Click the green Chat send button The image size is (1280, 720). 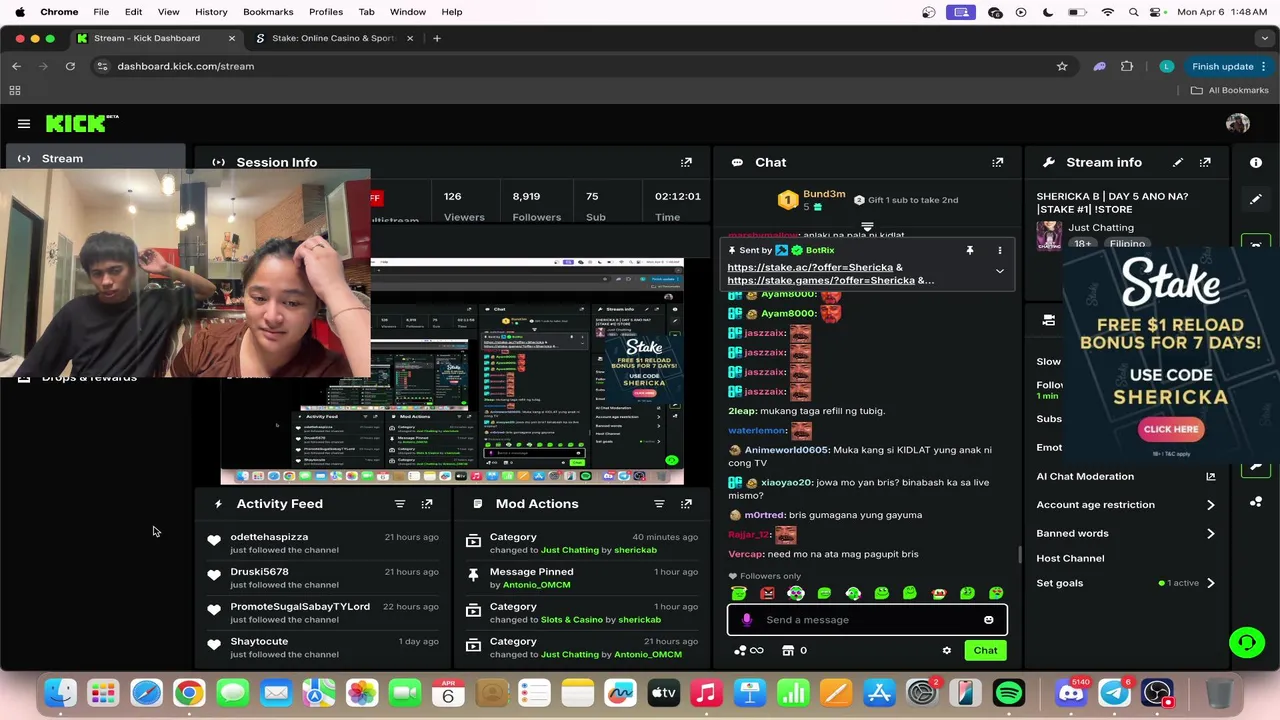985,651
